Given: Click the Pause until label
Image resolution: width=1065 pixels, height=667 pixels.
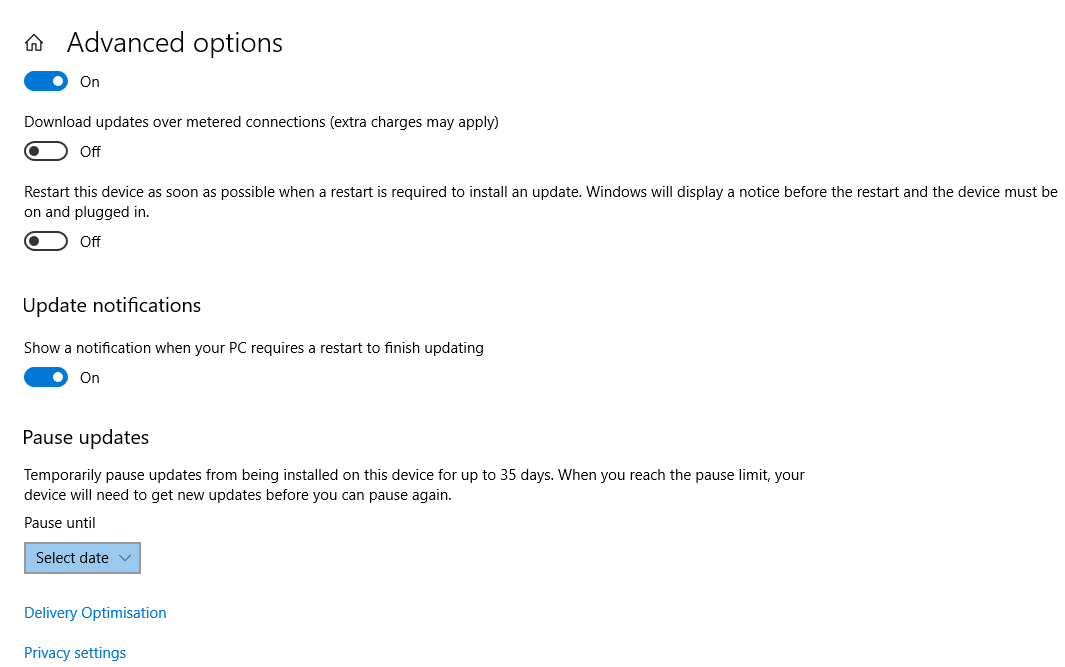Looking at the screenshot, I should (60, 523).
